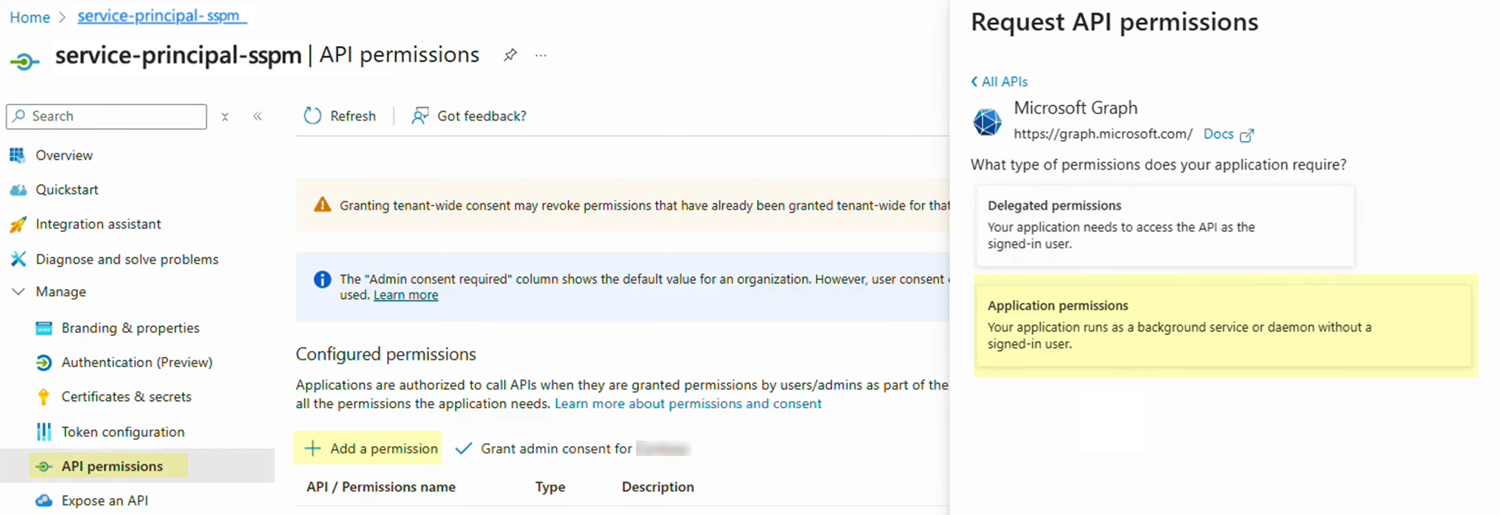Go back to All APIs

[999, 82]
